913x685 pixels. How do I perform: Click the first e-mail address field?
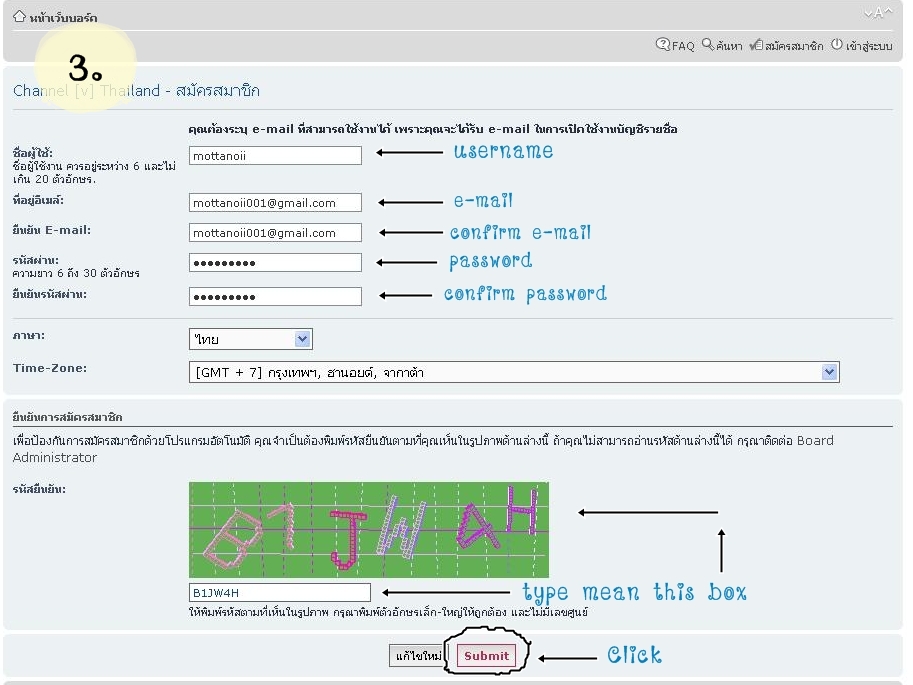tap(275, 203)
